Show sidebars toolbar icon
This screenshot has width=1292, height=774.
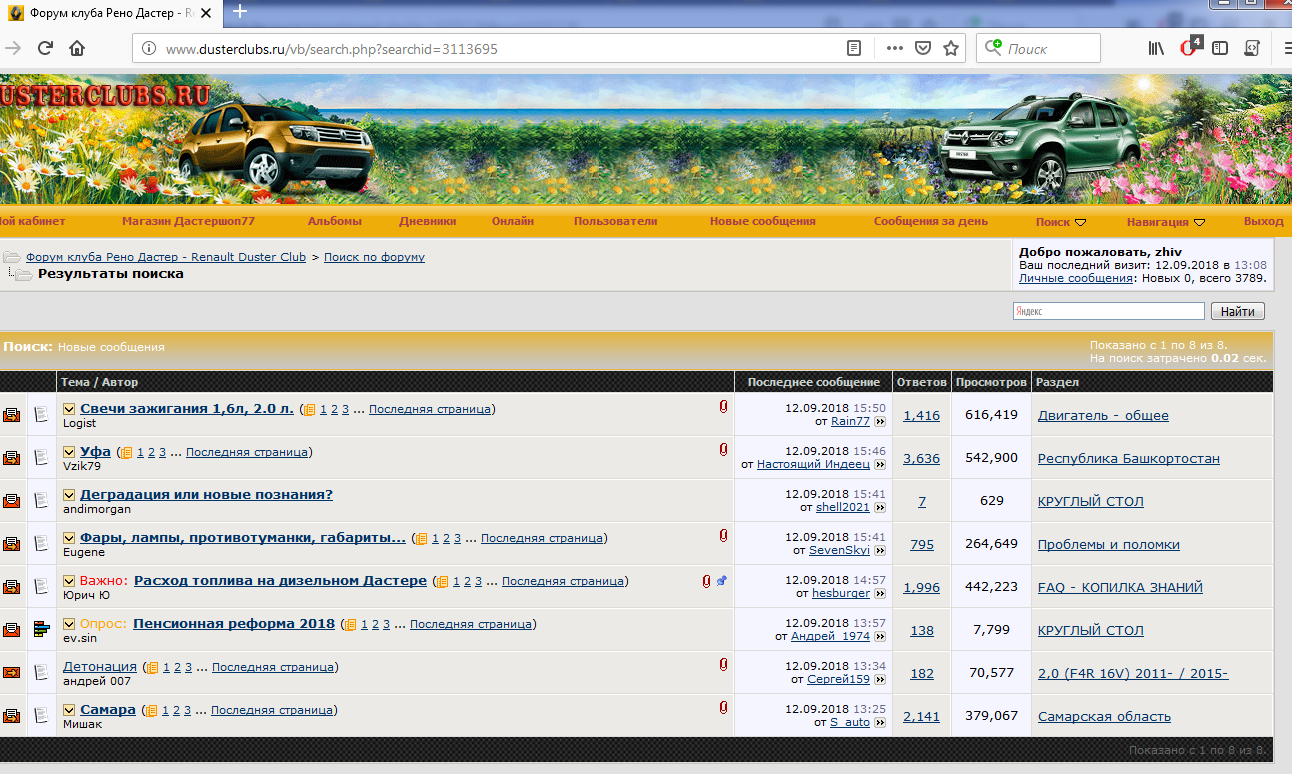point(1220,48)
